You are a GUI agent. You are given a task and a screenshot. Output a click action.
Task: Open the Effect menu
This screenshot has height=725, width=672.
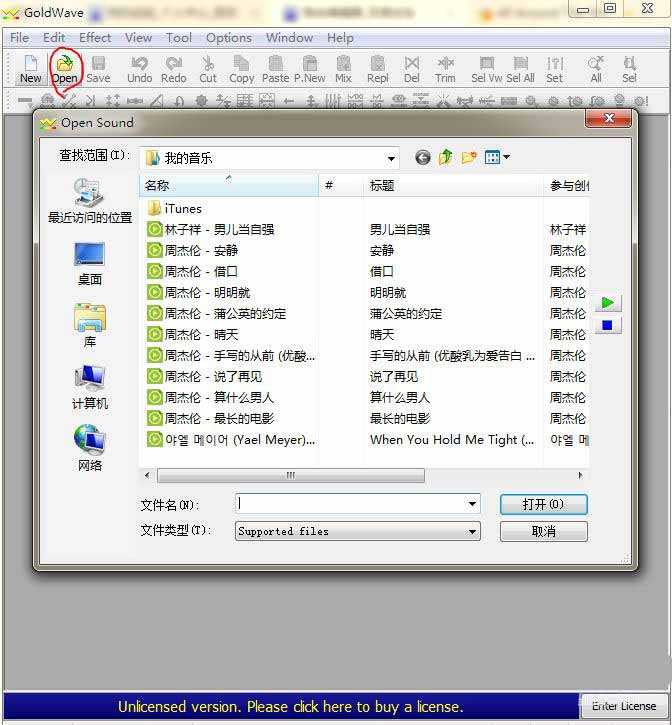pos(95,38)
